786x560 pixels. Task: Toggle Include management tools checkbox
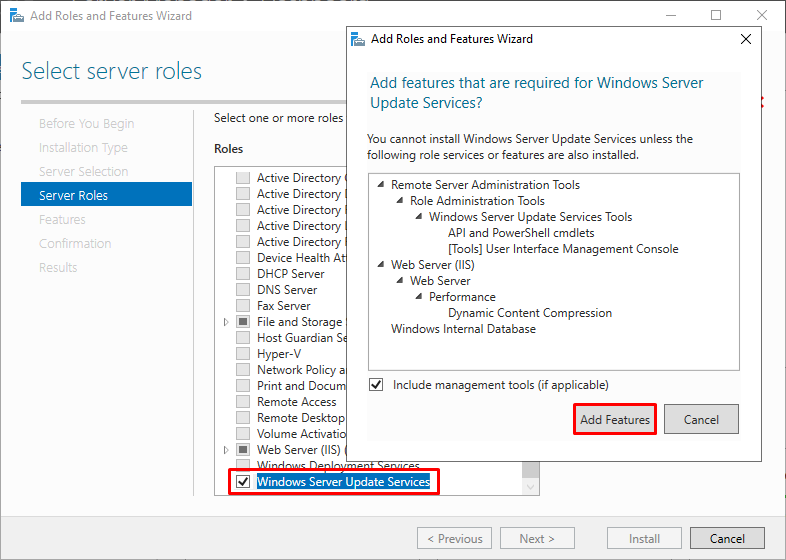pos(376,385)
